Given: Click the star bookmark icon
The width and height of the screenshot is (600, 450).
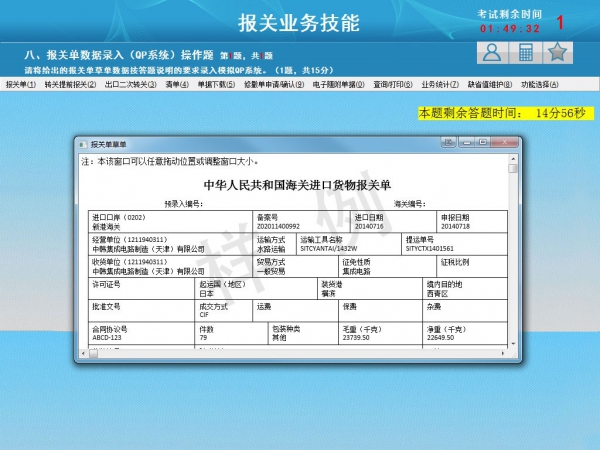Looking at the screenshot, I should 558,53.
